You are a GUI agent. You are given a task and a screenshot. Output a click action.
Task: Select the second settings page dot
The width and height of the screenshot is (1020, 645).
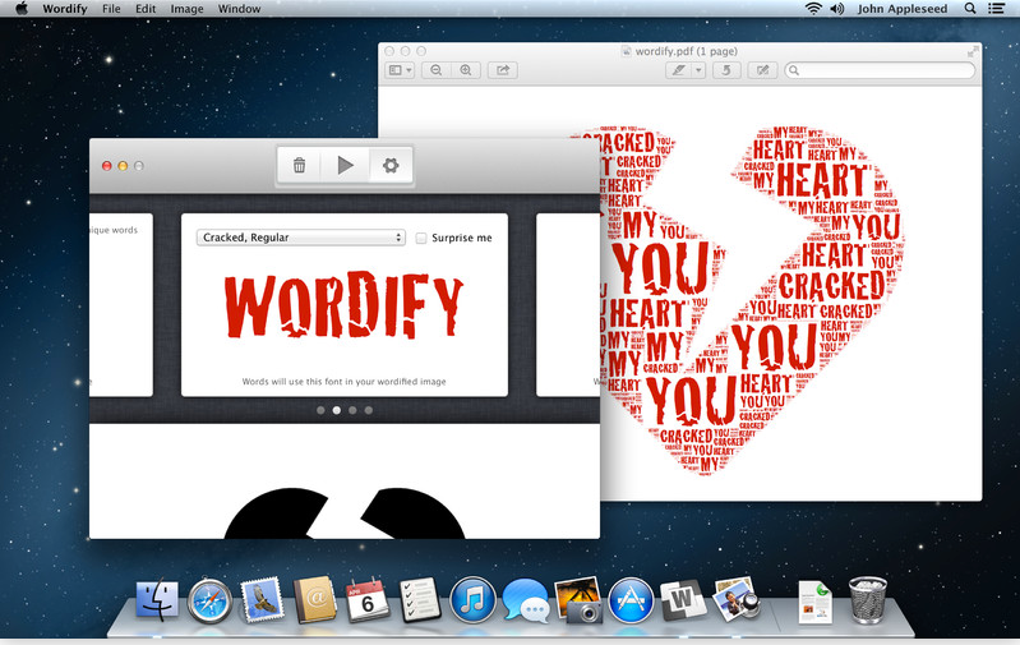336,410
